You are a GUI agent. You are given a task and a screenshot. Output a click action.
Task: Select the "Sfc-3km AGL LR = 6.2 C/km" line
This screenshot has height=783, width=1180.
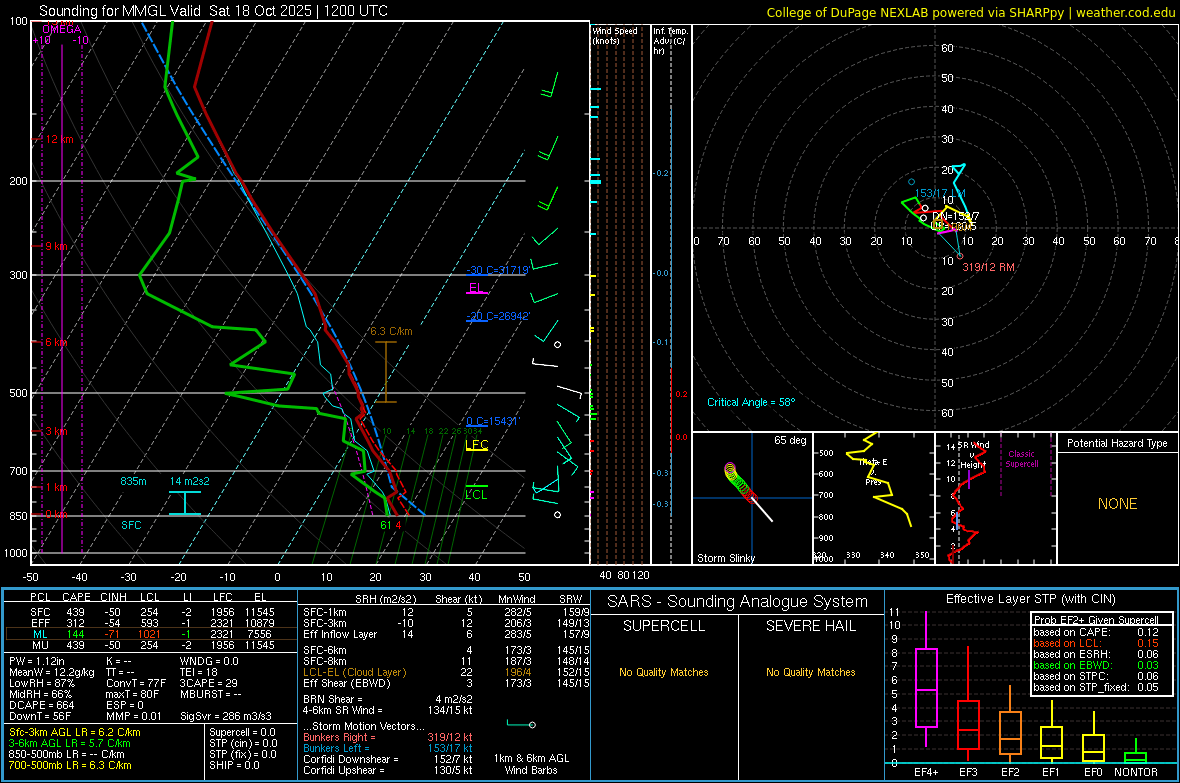coord(75,732)
